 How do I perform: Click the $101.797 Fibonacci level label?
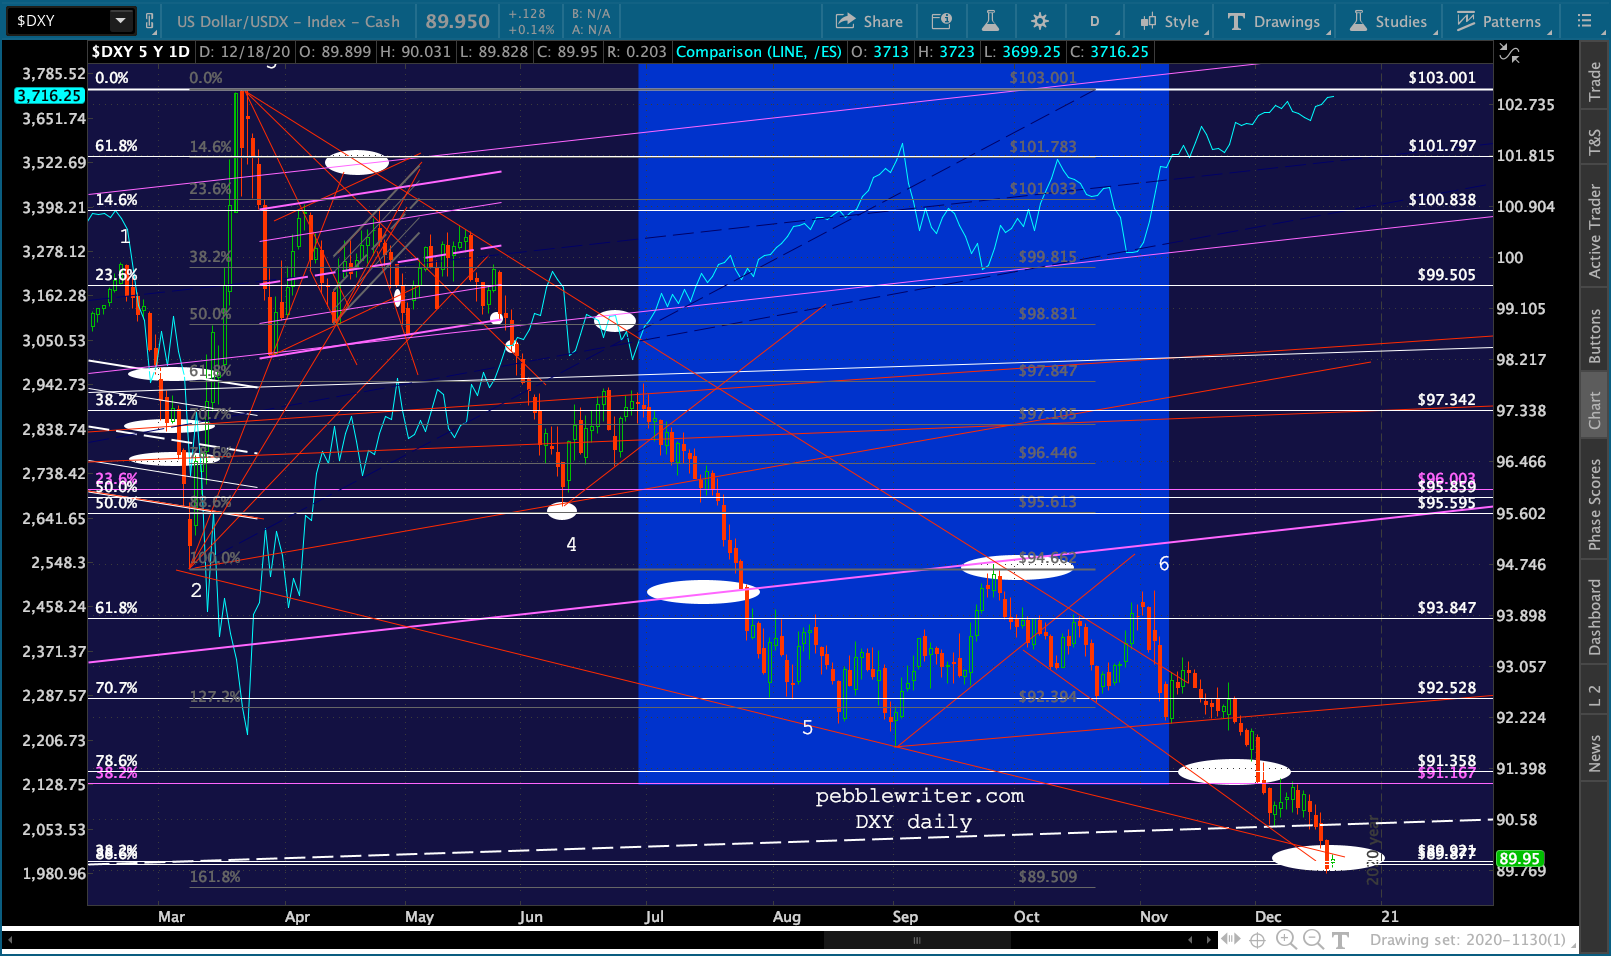pos(1441,145)
